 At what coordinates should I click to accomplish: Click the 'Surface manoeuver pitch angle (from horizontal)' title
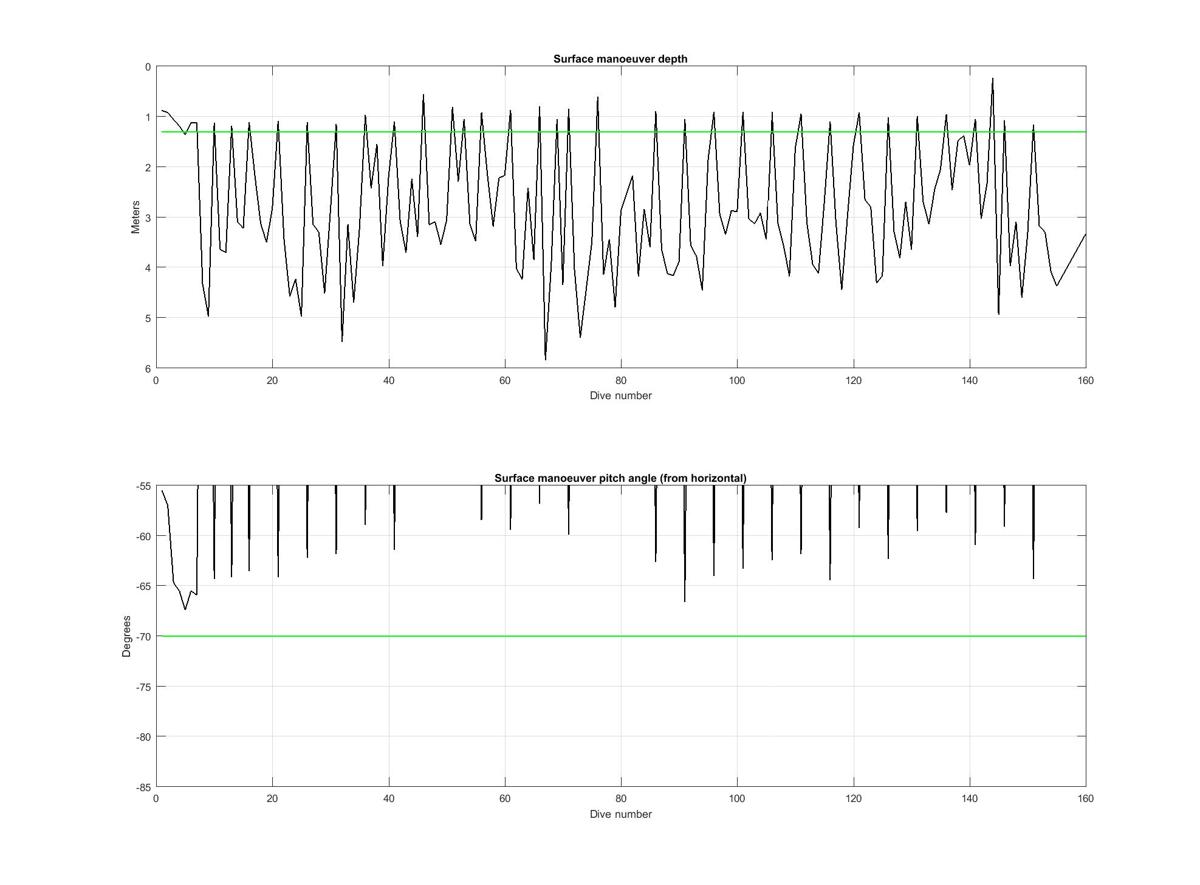tap(620, 478)
